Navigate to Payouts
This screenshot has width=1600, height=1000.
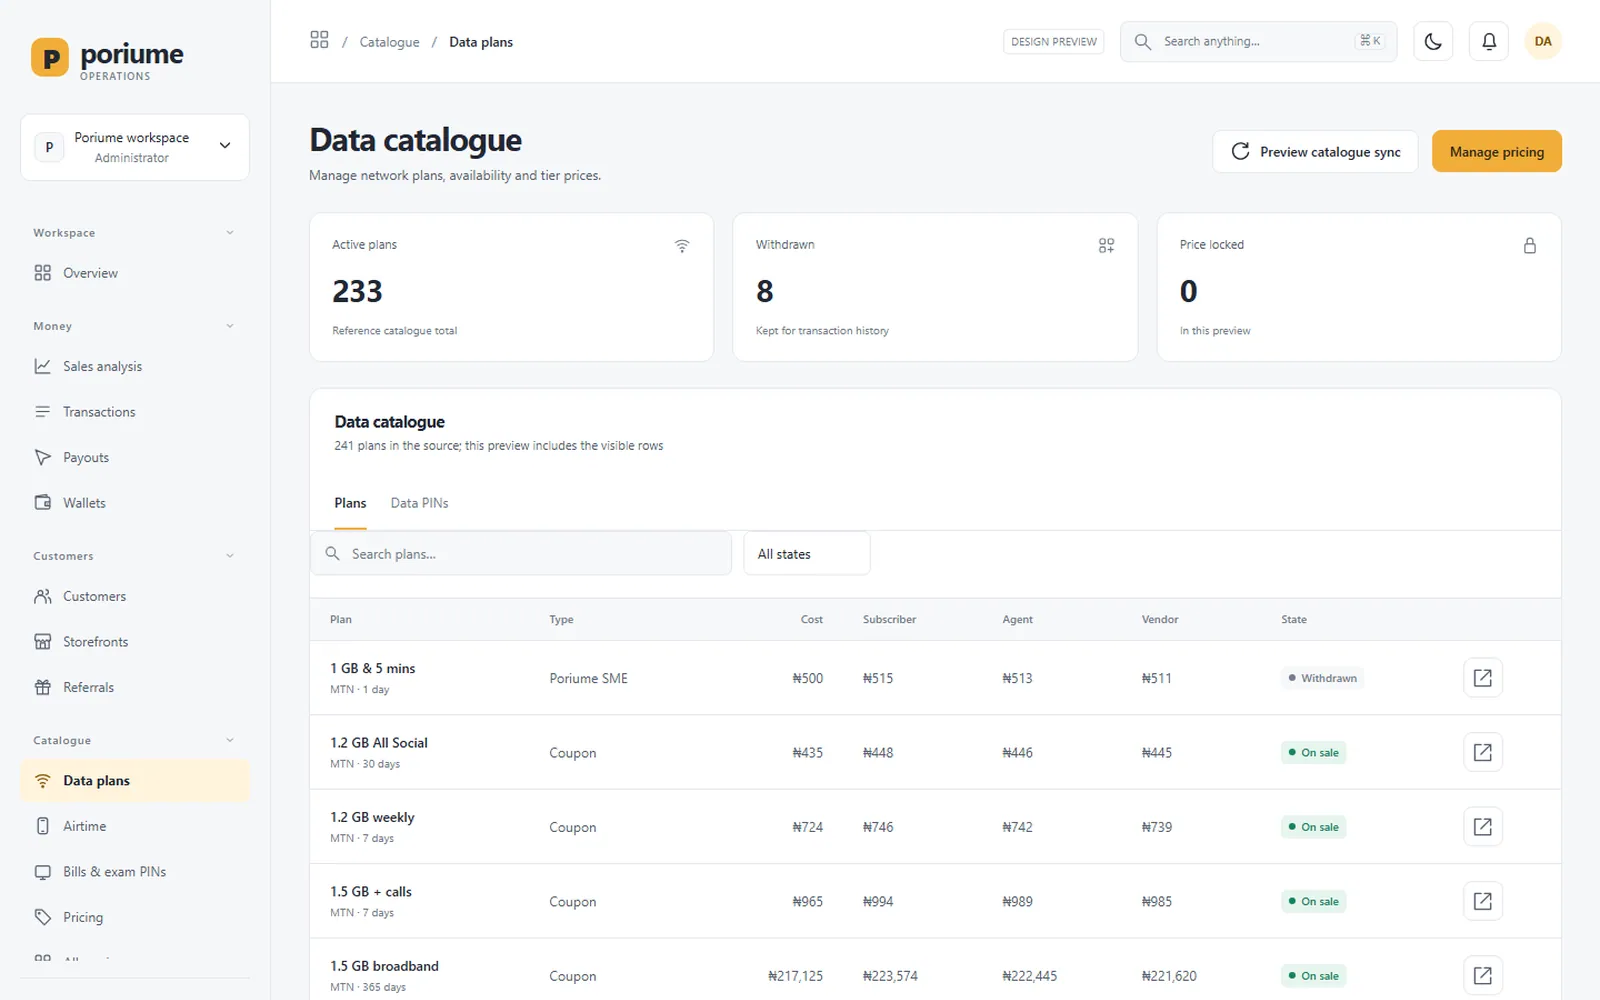135,457
